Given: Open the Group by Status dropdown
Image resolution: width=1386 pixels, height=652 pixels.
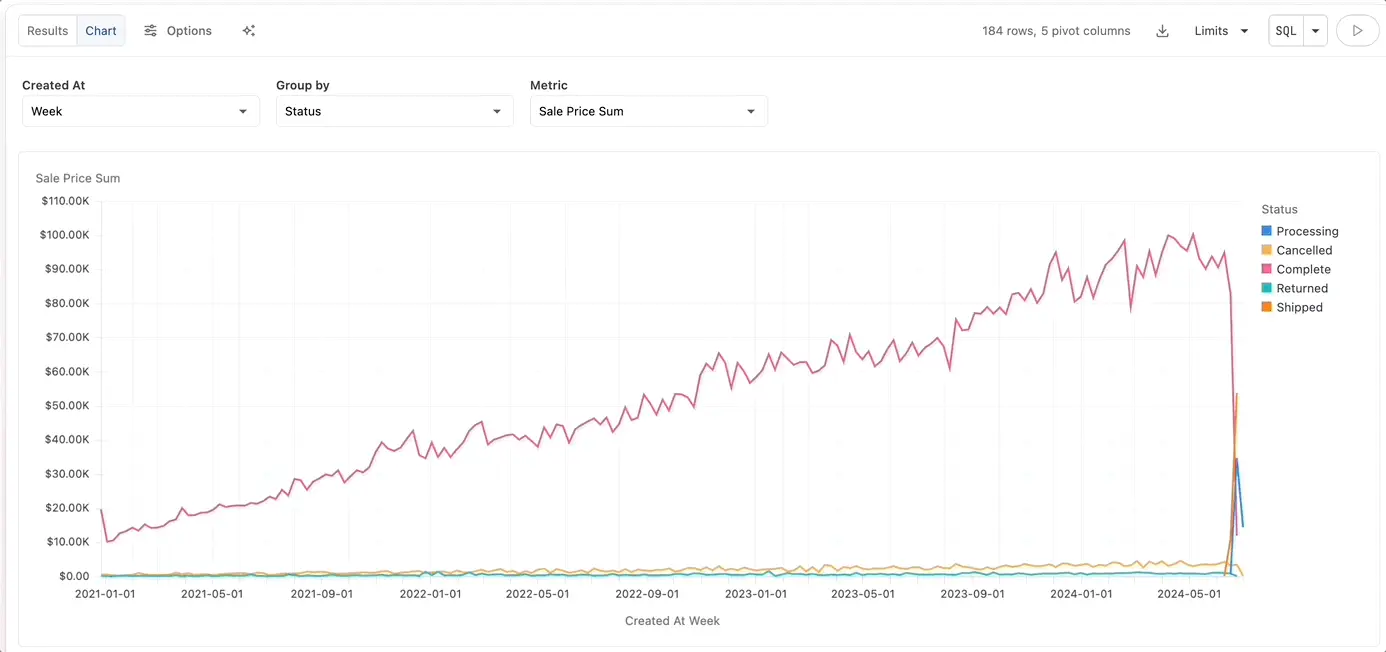Looking at the screenshot, I should click(x=395, y=111).
